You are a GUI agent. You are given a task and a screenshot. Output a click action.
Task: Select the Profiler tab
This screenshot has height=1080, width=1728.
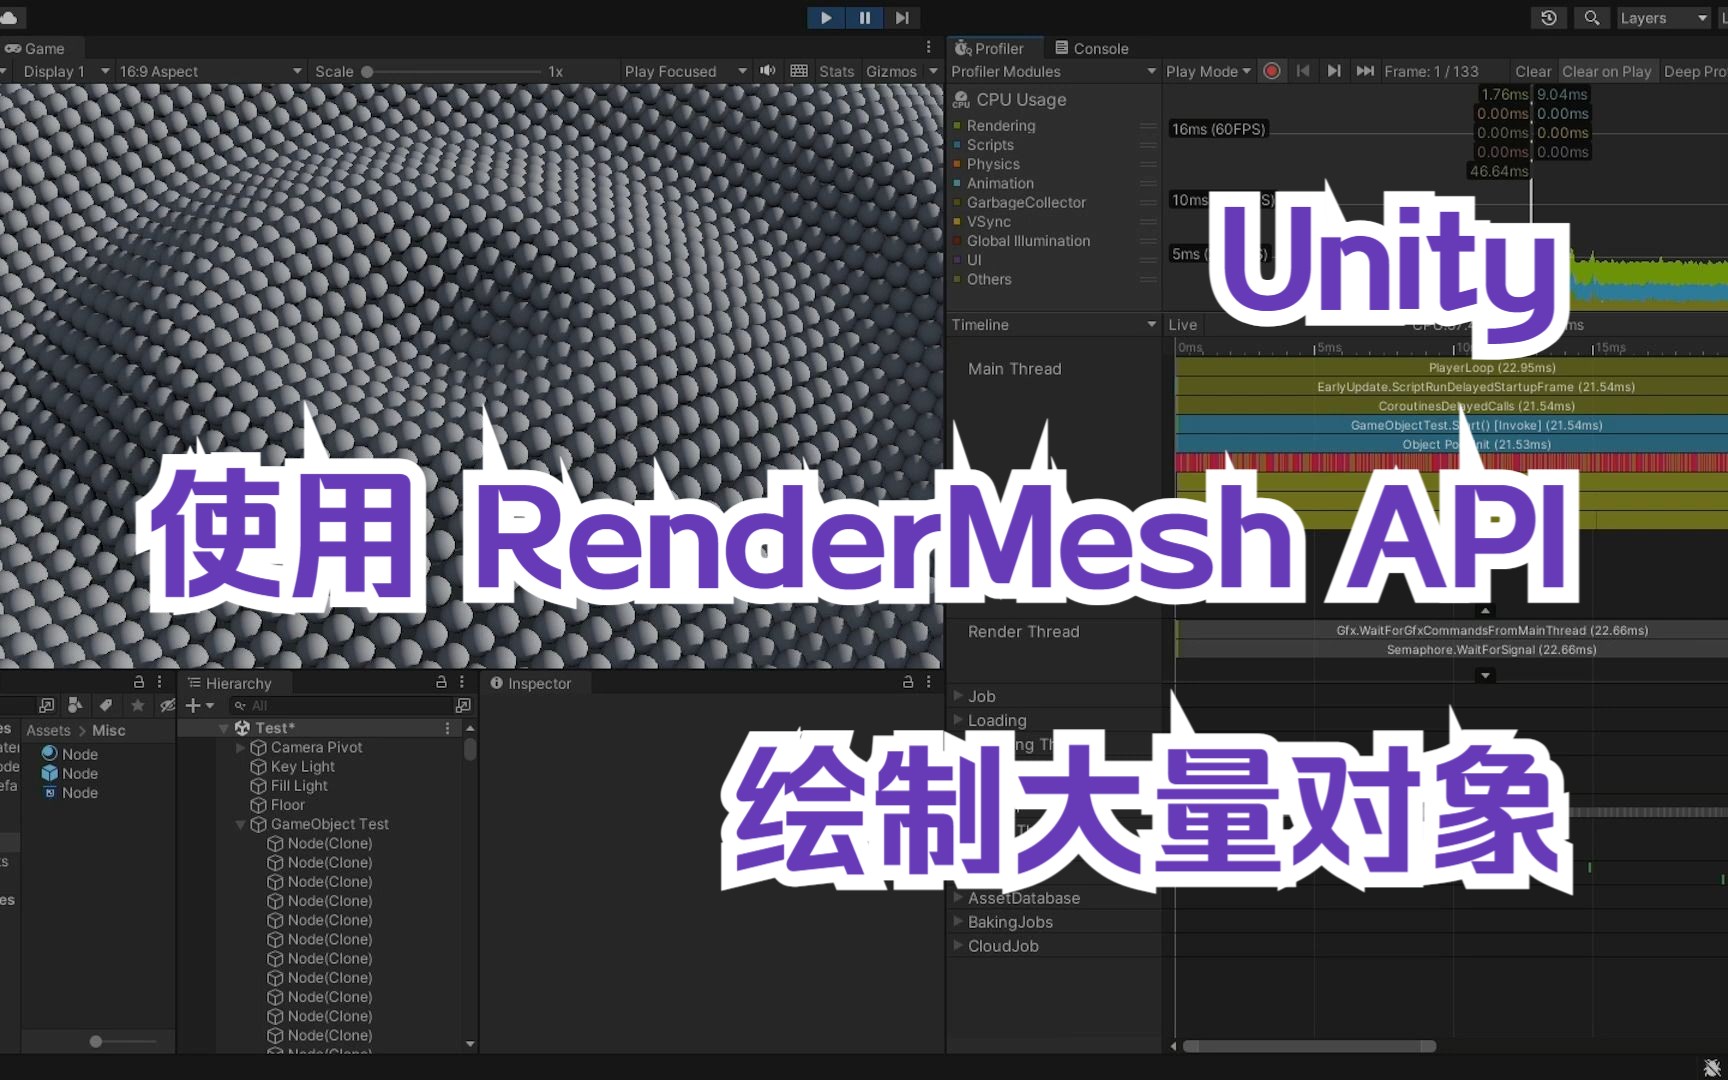[993, 47]
